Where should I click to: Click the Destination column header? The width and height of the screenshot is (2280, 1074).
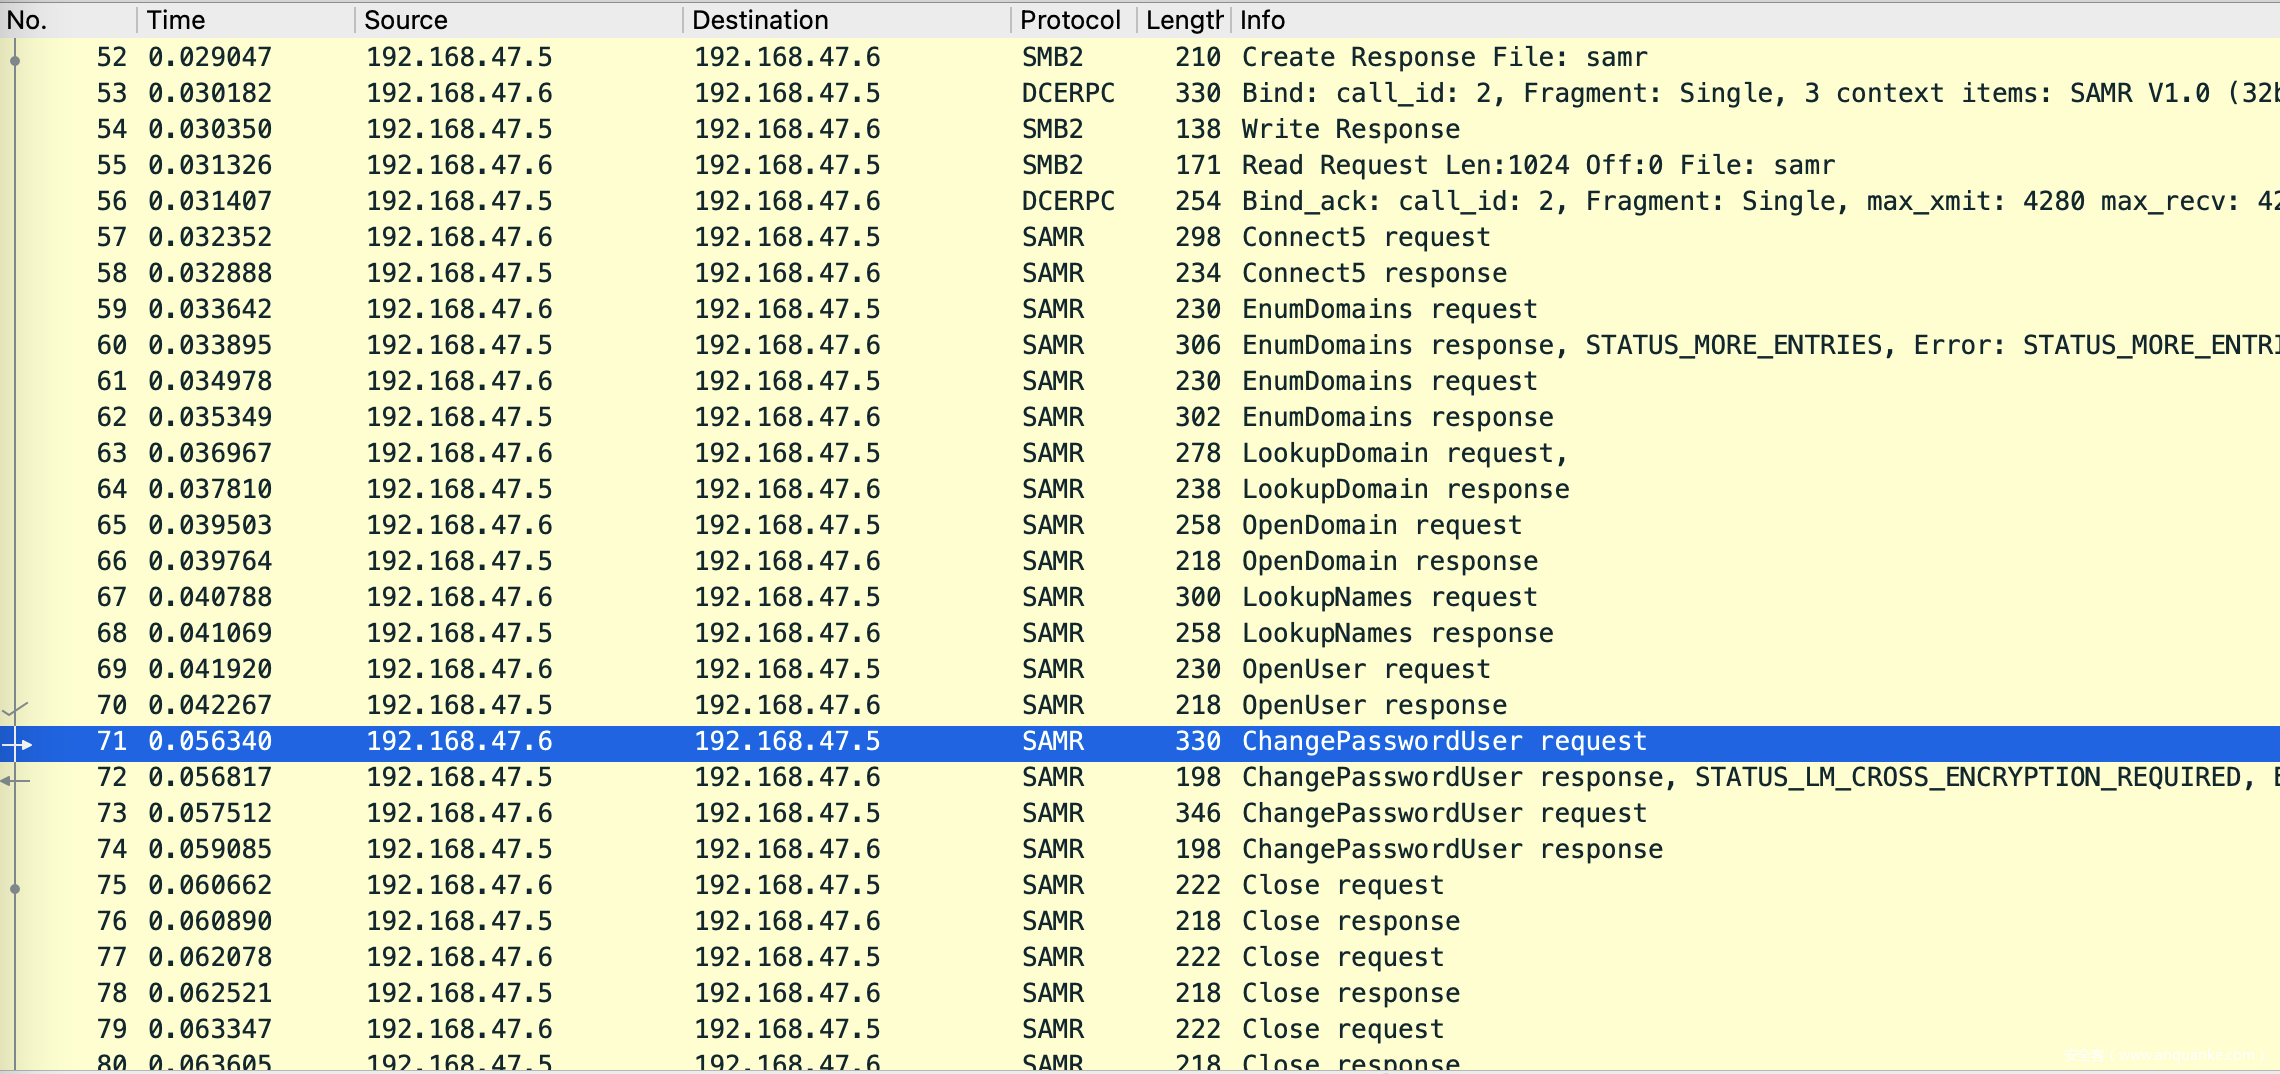click(847, 20)
